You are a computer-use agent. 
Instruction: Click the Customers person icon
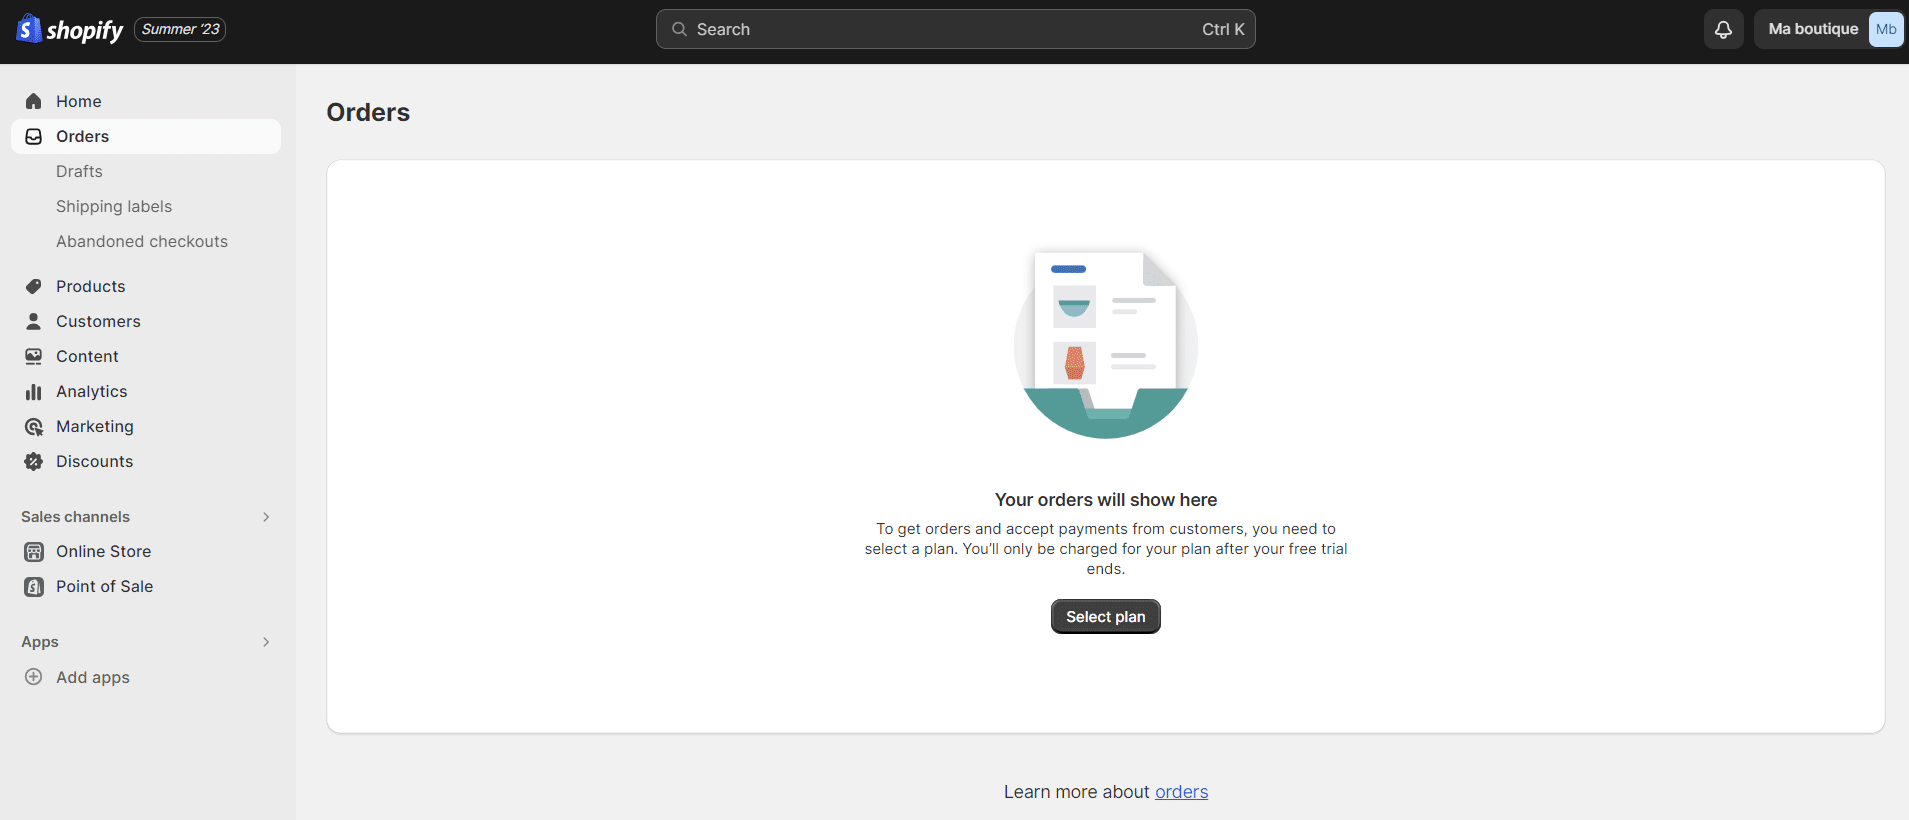(33, 321)
